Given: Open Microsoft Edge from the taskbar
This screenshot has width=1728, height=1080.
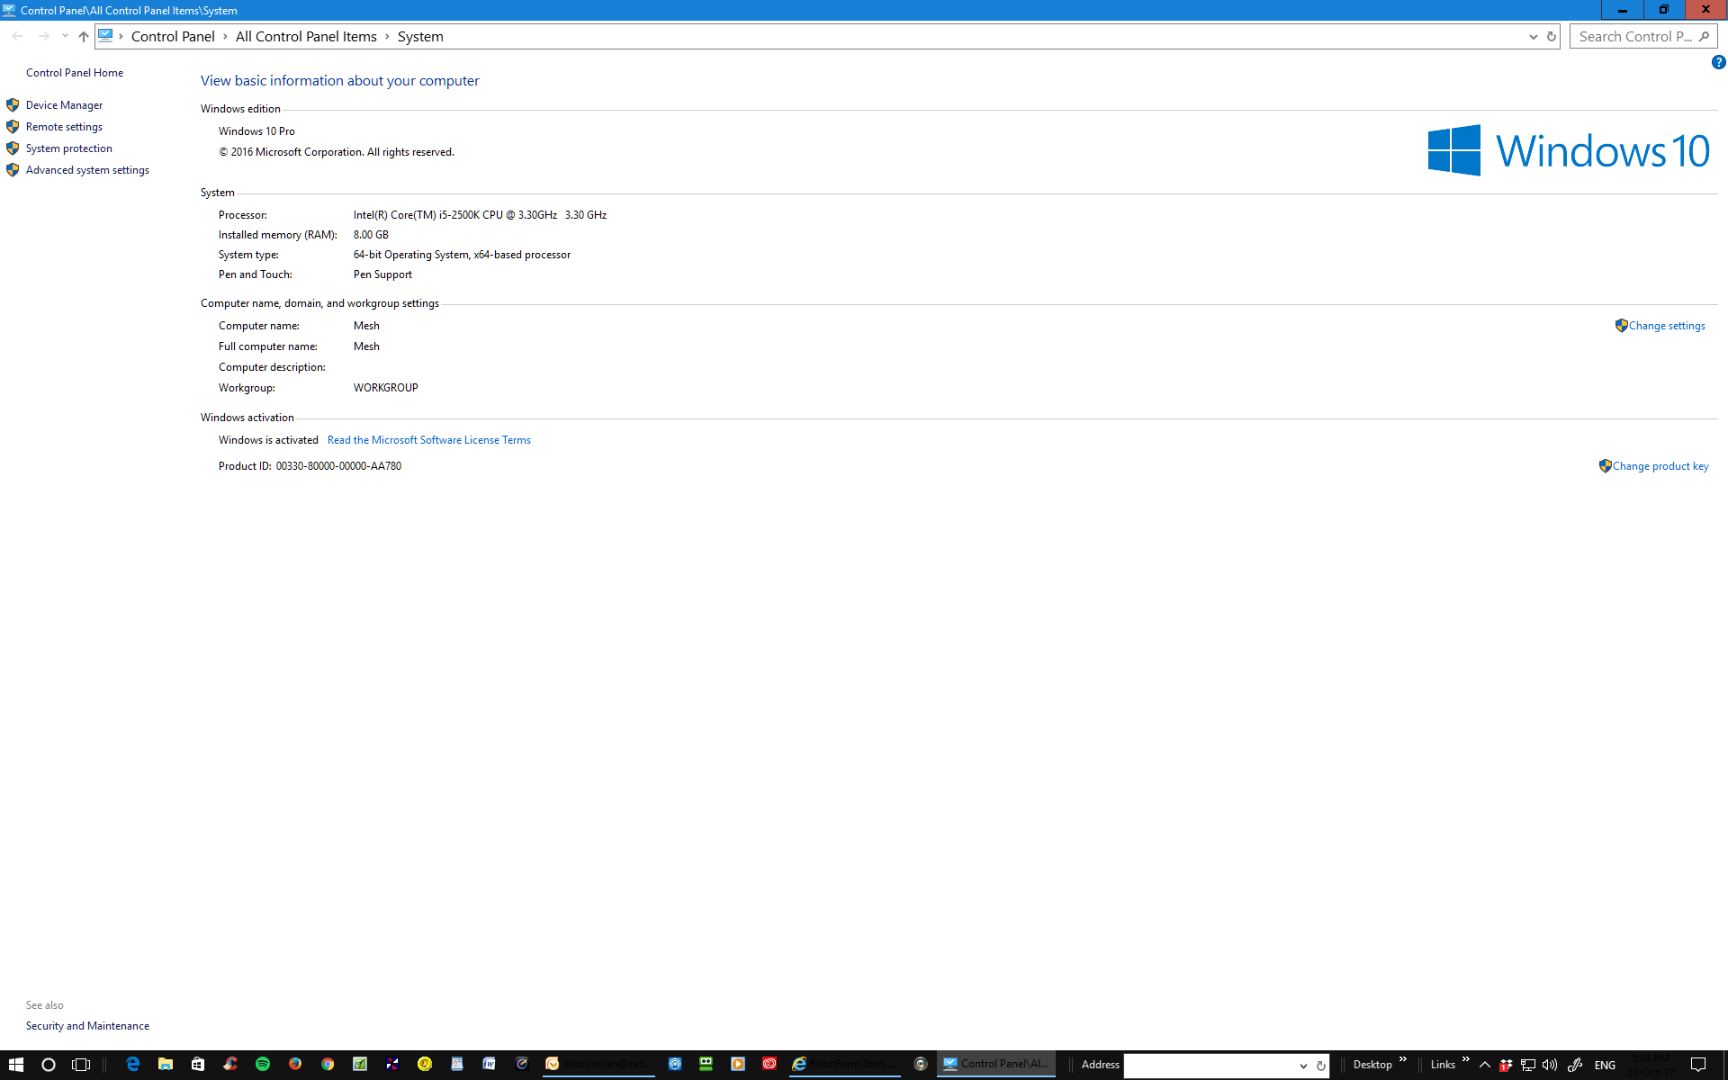Looking at the screenshot, I should 132,1064.
